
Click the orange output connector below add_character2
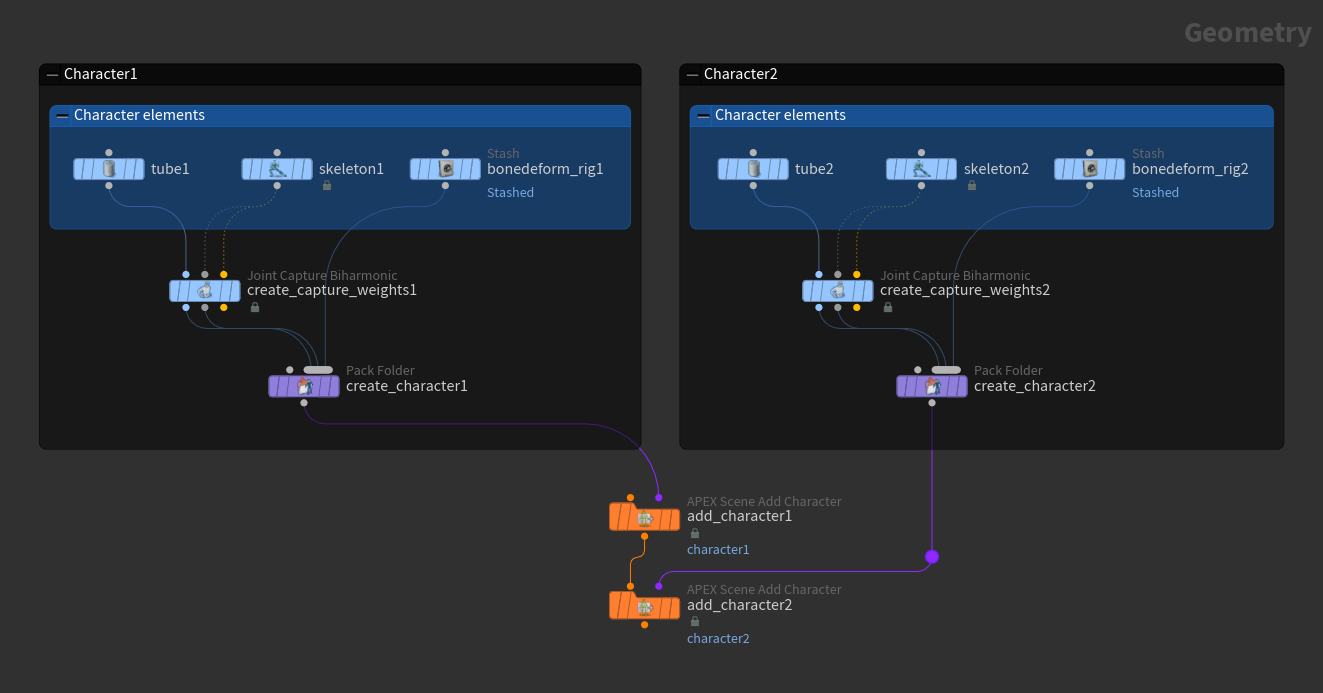pos(645,625)
